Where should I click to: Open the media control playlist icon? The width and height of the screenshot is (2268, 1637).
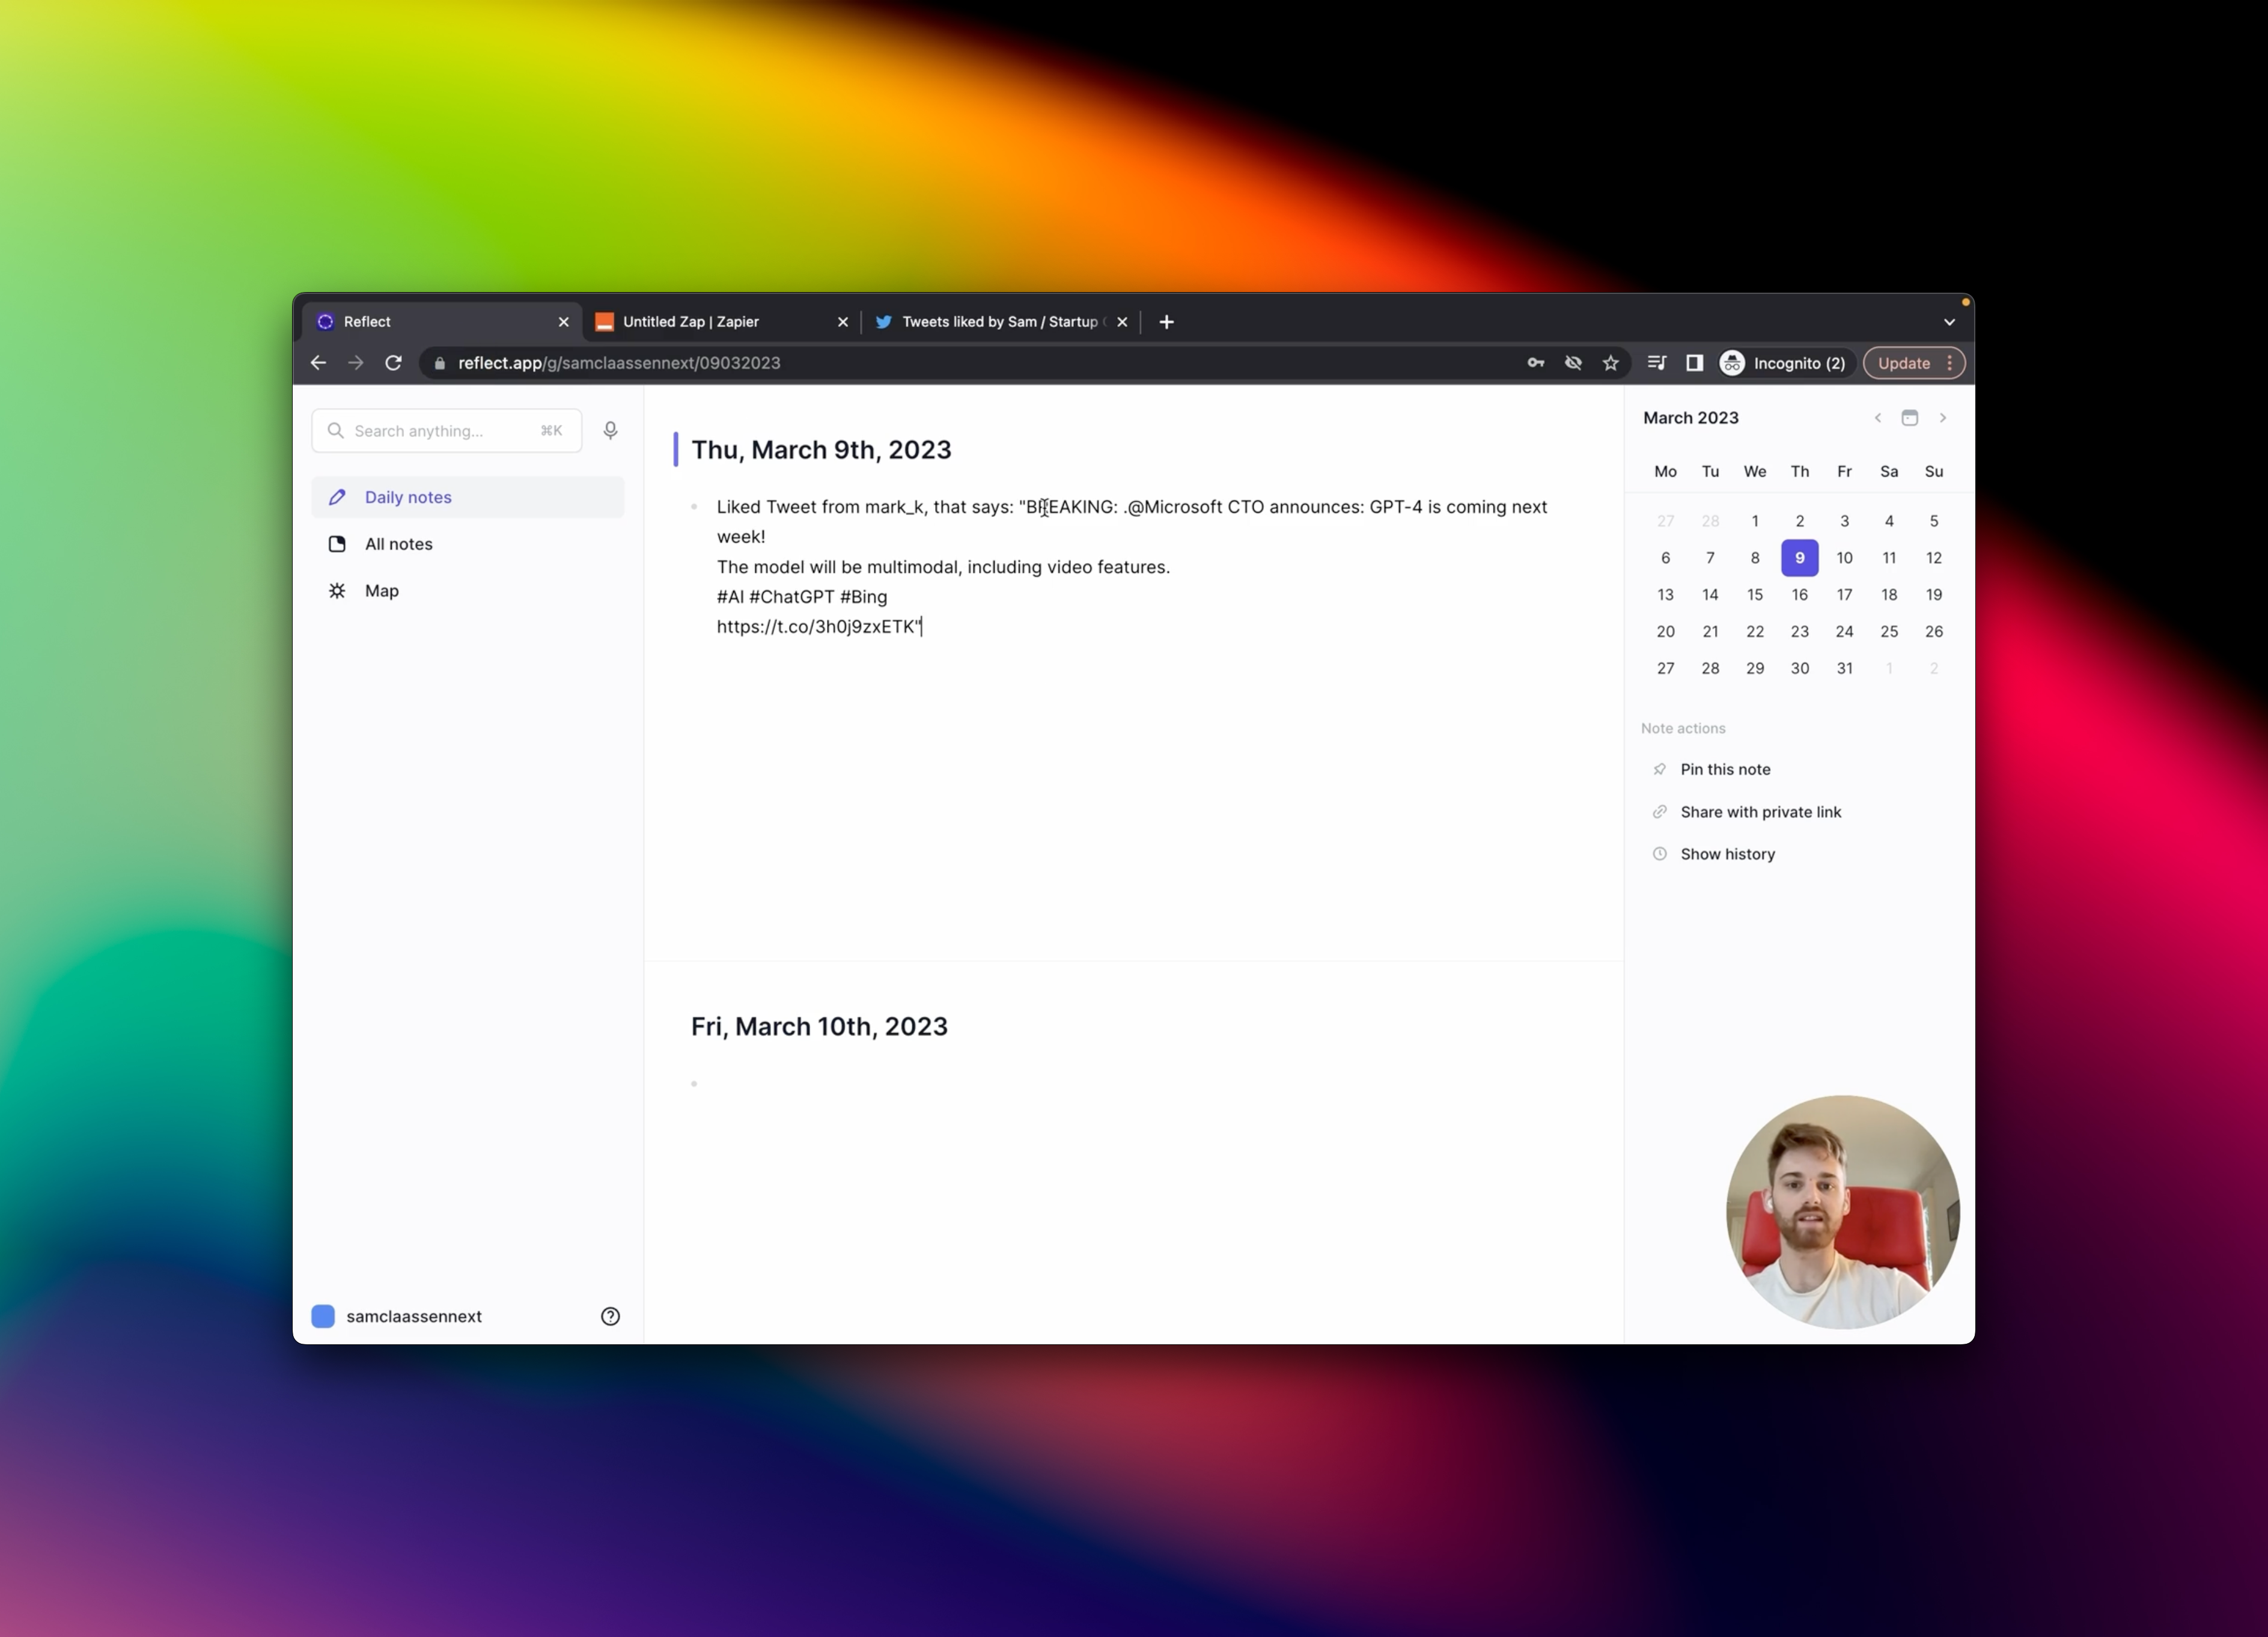point(1656,363)
